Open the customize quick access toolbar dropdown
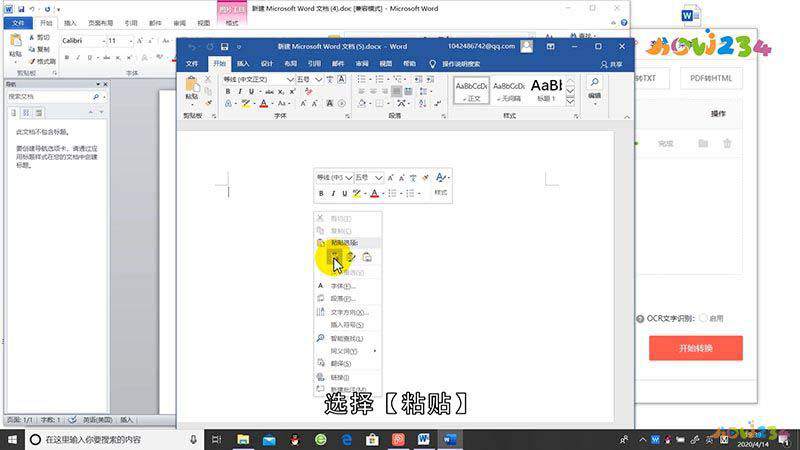 [x=239, y=46]
